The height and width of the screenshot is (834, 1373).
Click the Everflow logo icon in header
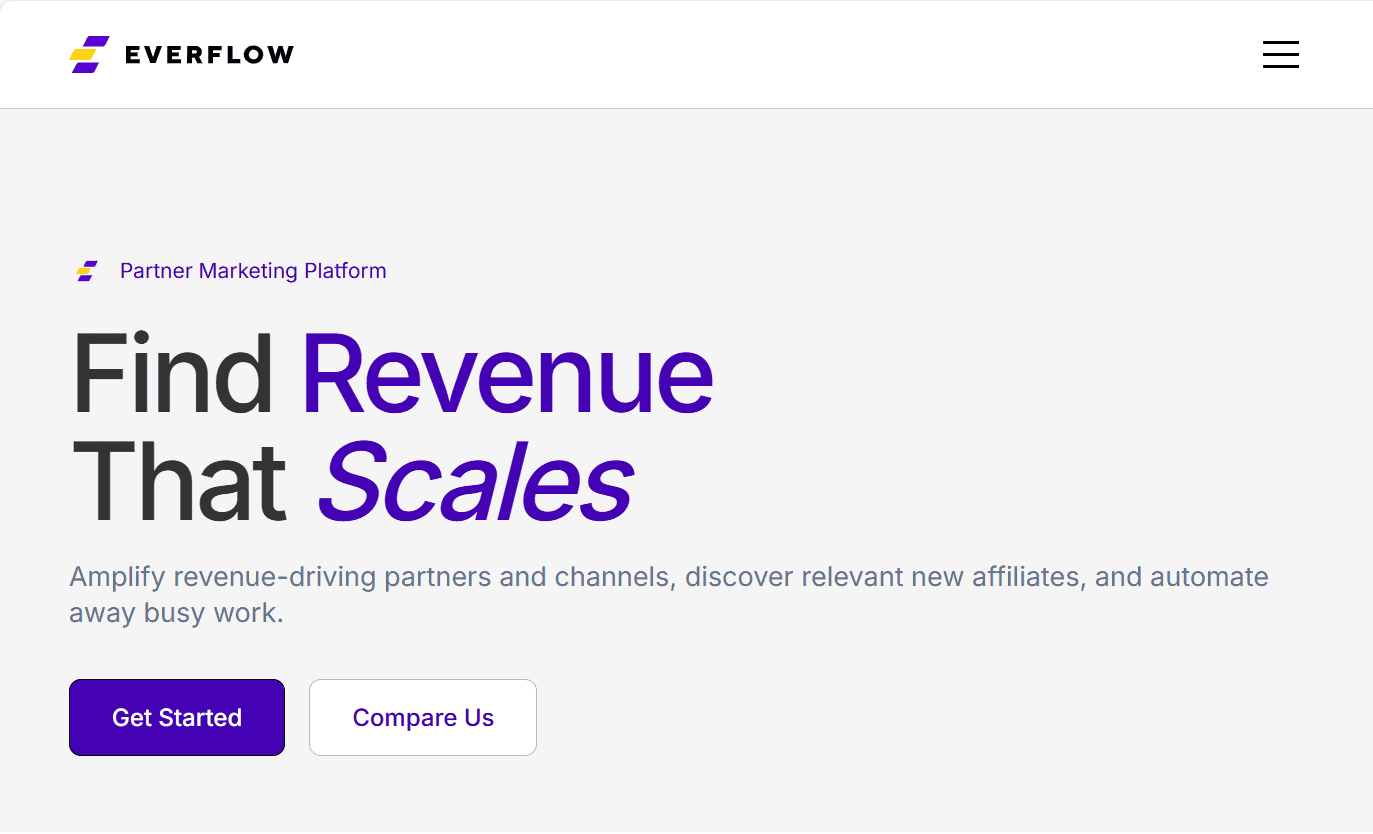coord(89,54)
